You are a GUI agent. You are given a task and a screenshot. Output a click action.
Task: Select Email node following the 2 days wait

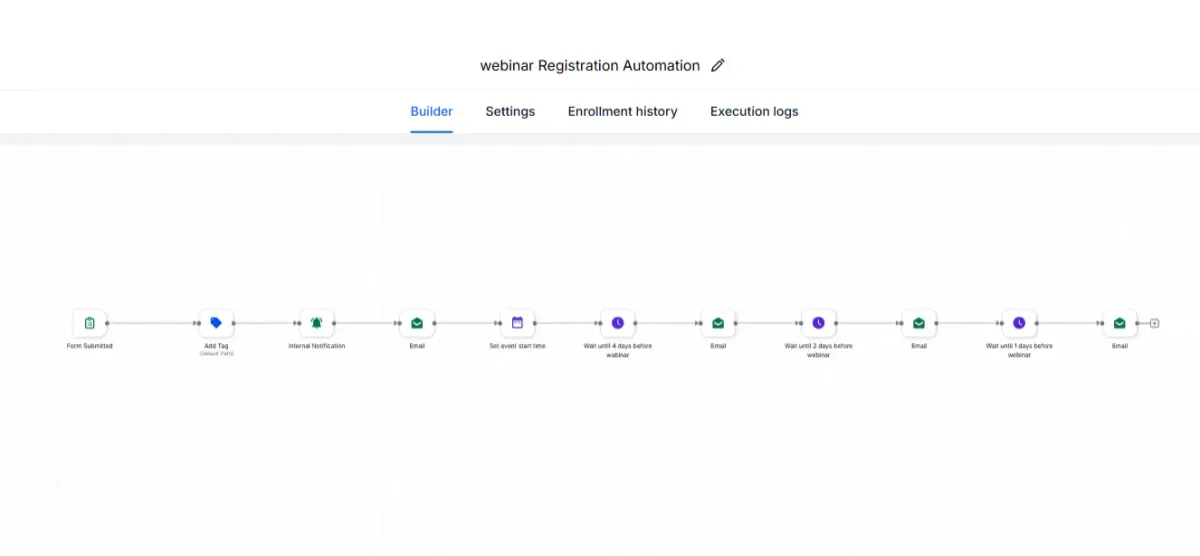coord(919,323)
